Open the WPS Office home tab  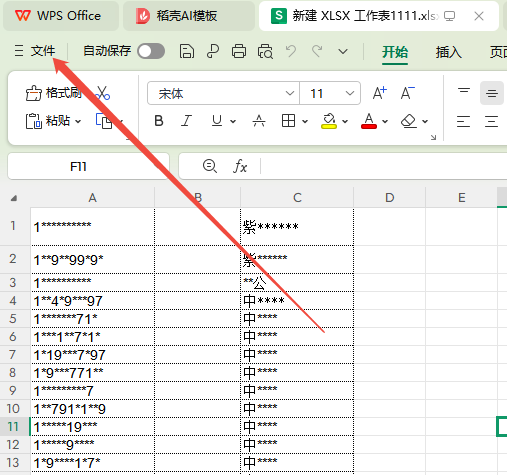pos(61,16)
